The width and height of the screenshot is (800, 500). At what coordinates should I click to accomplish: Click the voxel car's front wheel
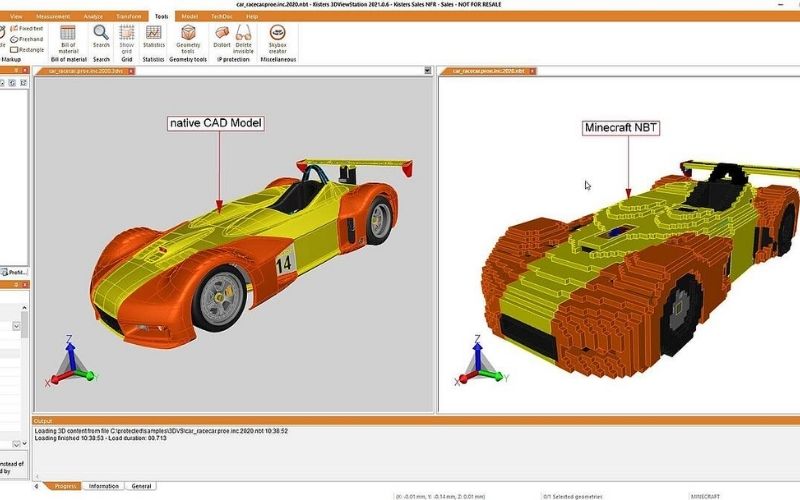click(x=681, y=315)
